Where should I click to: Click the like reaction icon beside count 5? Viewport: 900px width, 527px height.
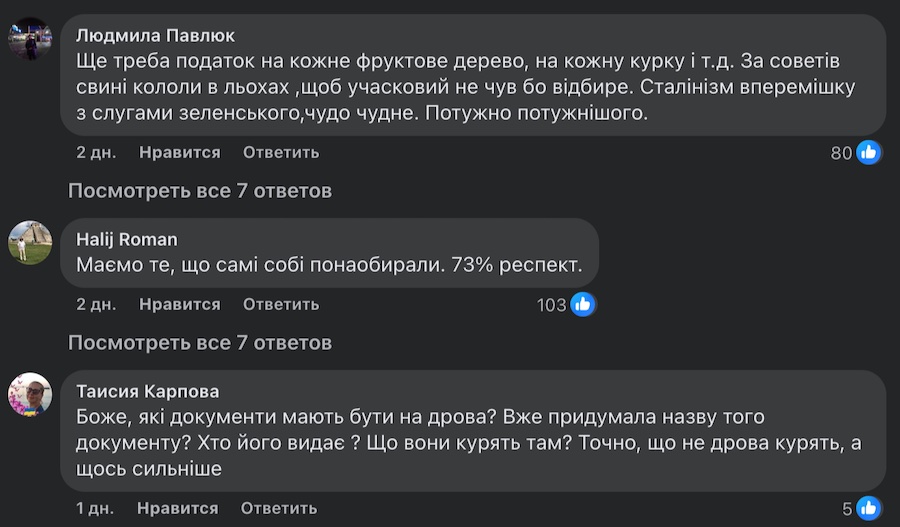coord(869,508)
